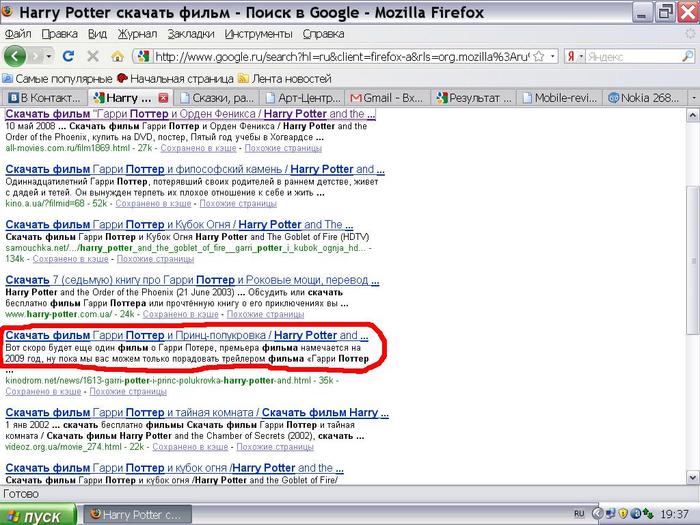The image size is (700, 525).
Task: Open result Гарри Поттер и Принц-полукровка
Action: pyautogui.click(x=187, y=335)
